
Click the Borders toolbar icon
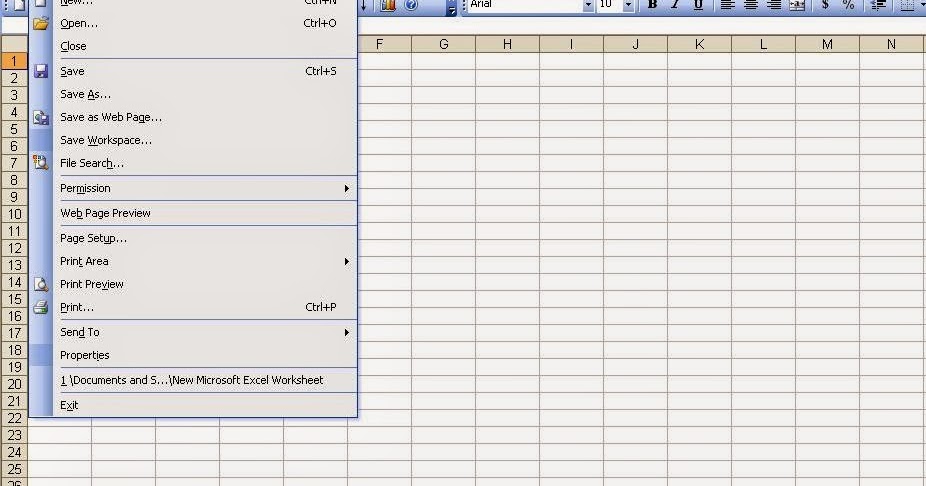(907, 5)
